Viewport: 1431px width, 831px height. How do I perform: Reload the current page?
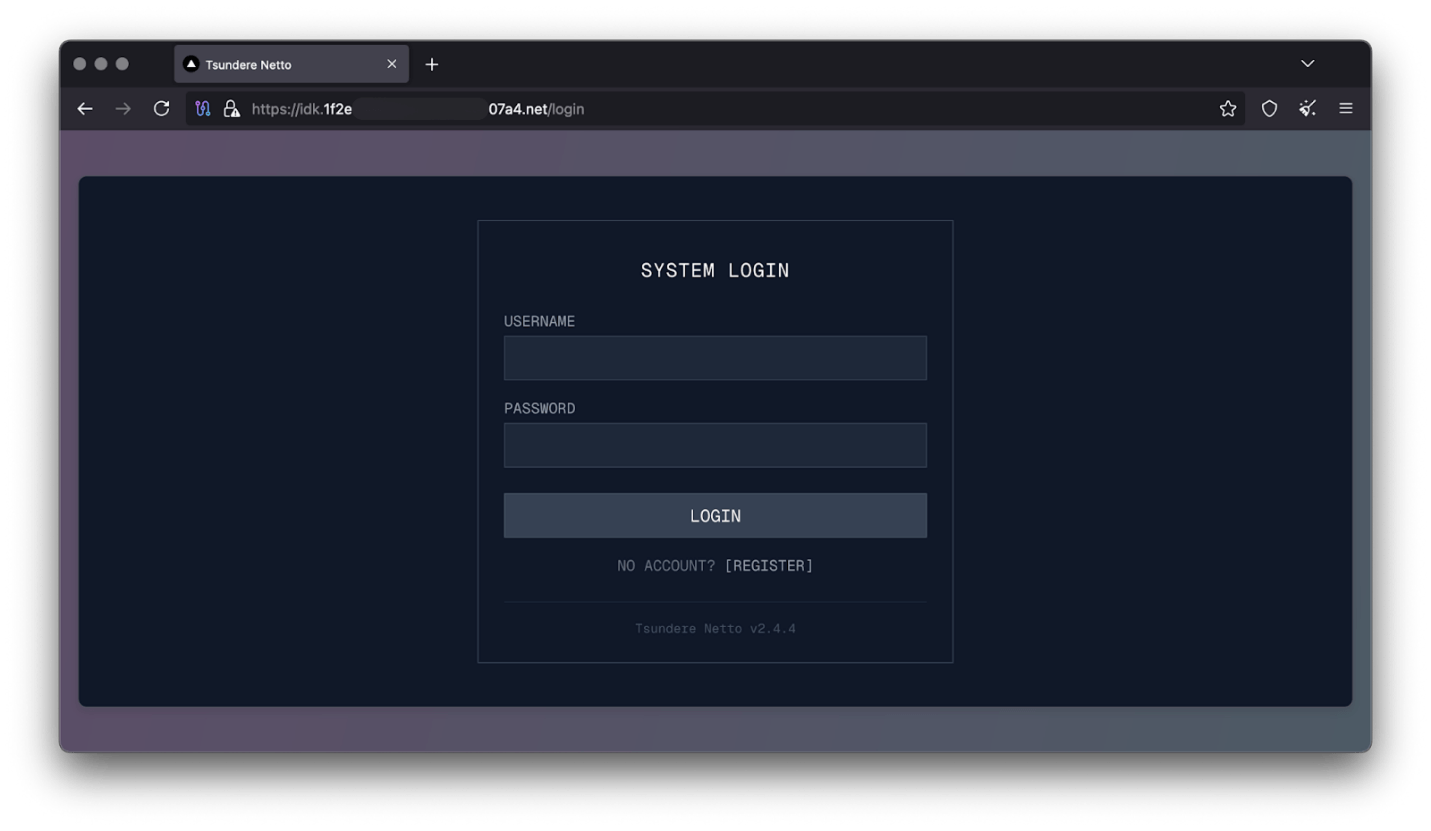[x=162, y=108]
